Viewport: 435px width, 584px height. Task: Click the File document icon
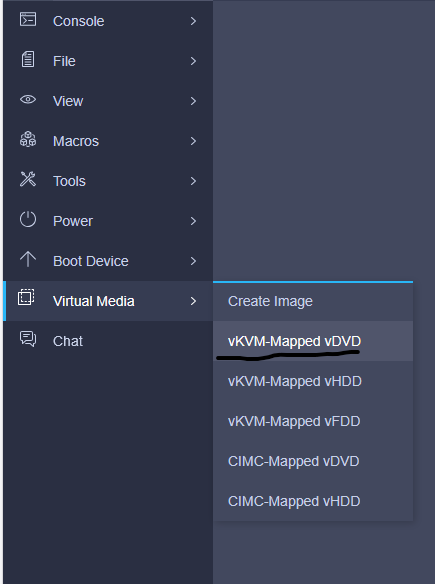(28, 60)
